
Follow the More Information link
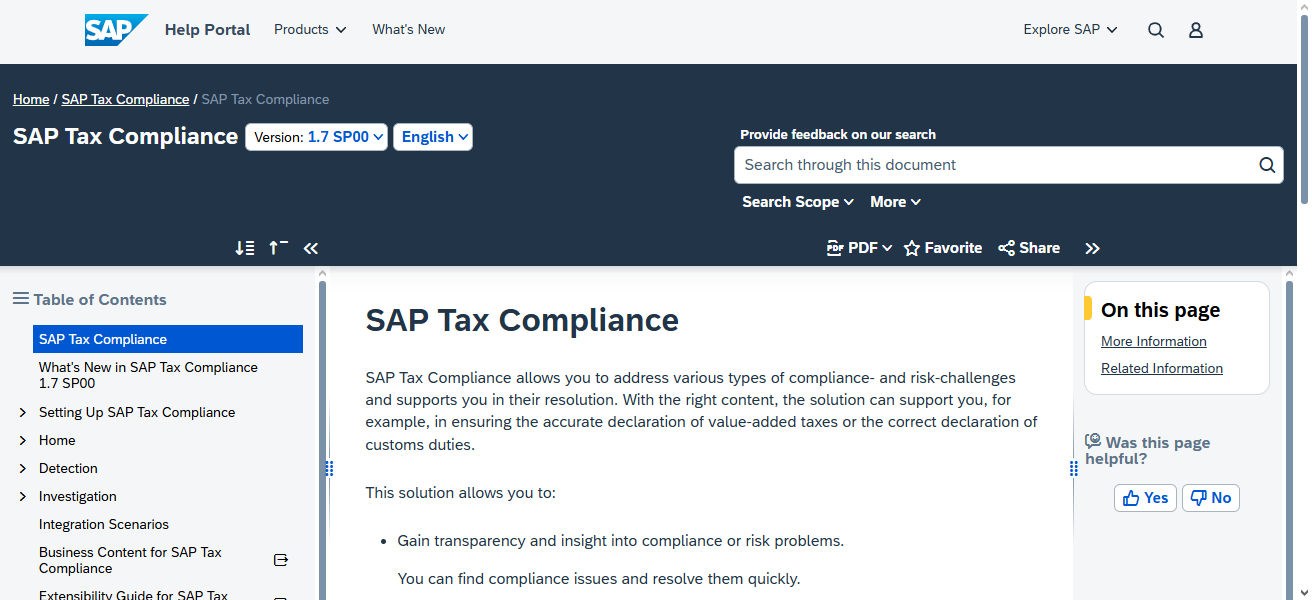[x=1153, y=341]
